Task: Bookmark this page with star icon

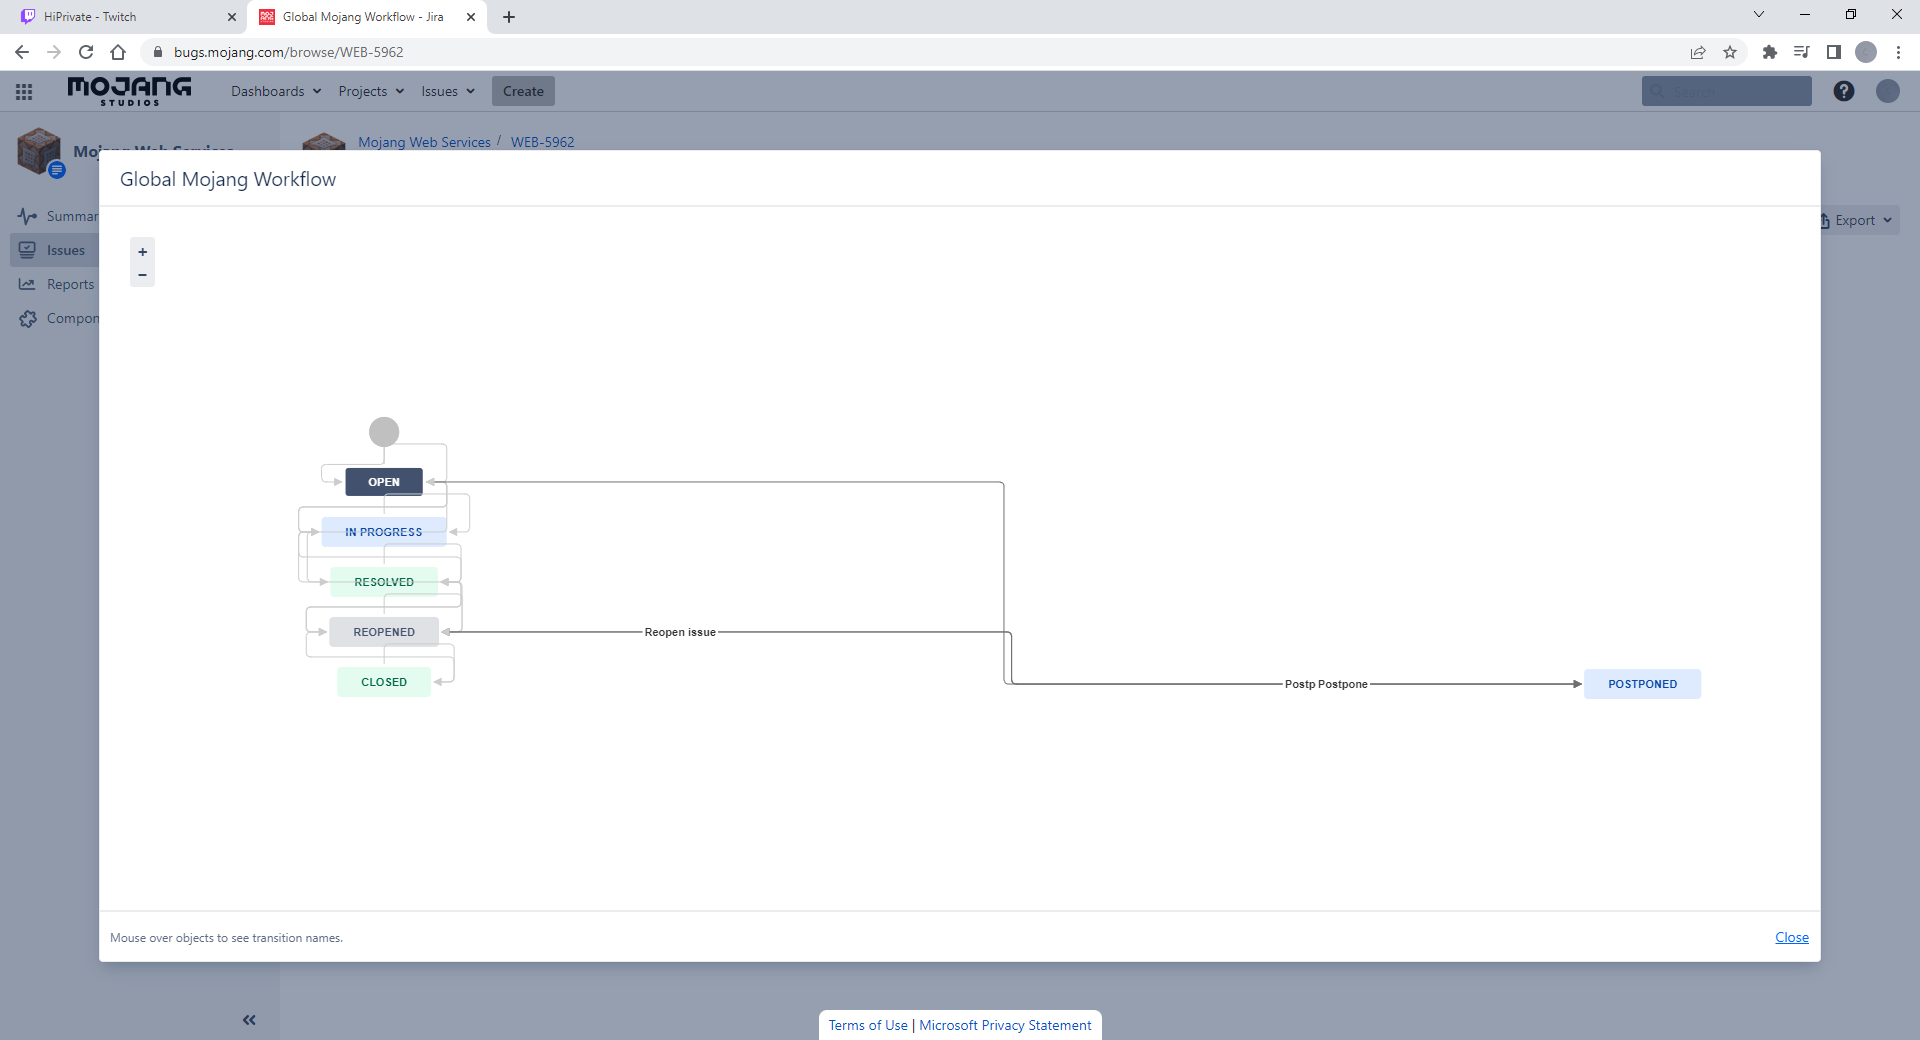Action: click(1730, 52)
